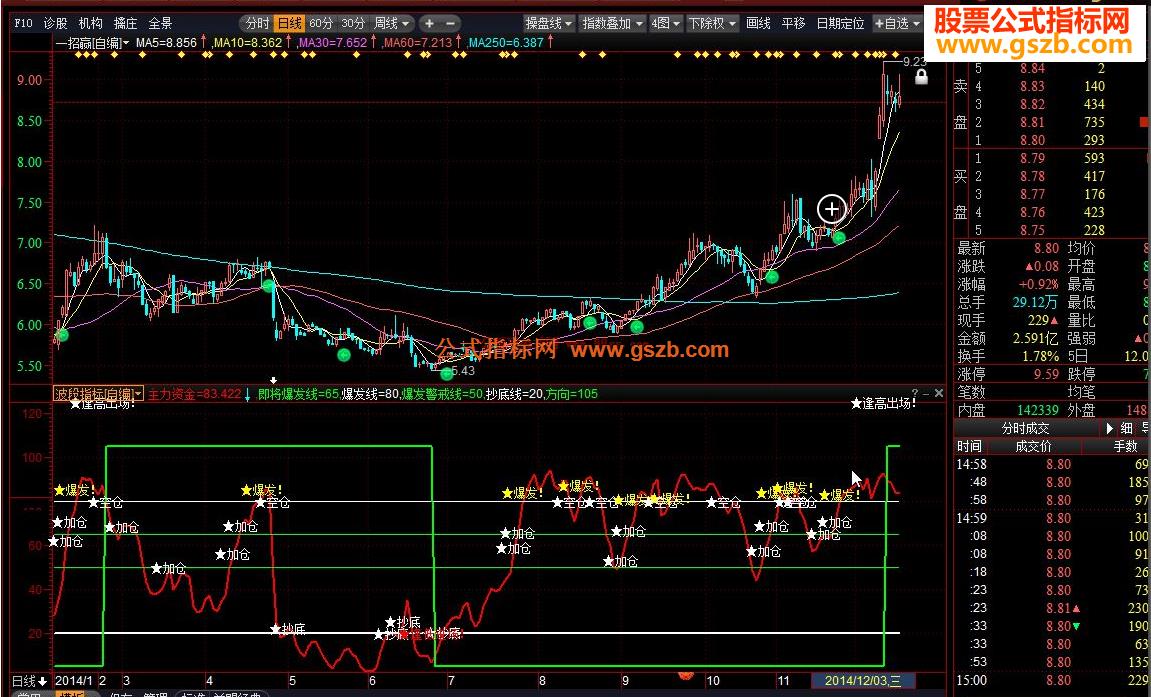Click the 细 detail button beside 分时成交

(1126, 428)
